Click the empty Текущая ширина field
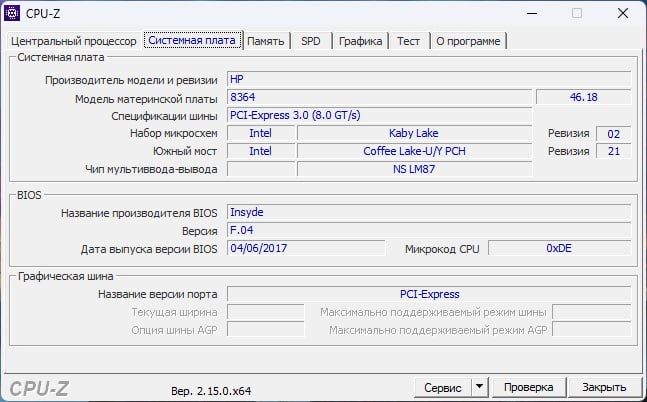Screen dimensions: 647x402 [265, 312]
